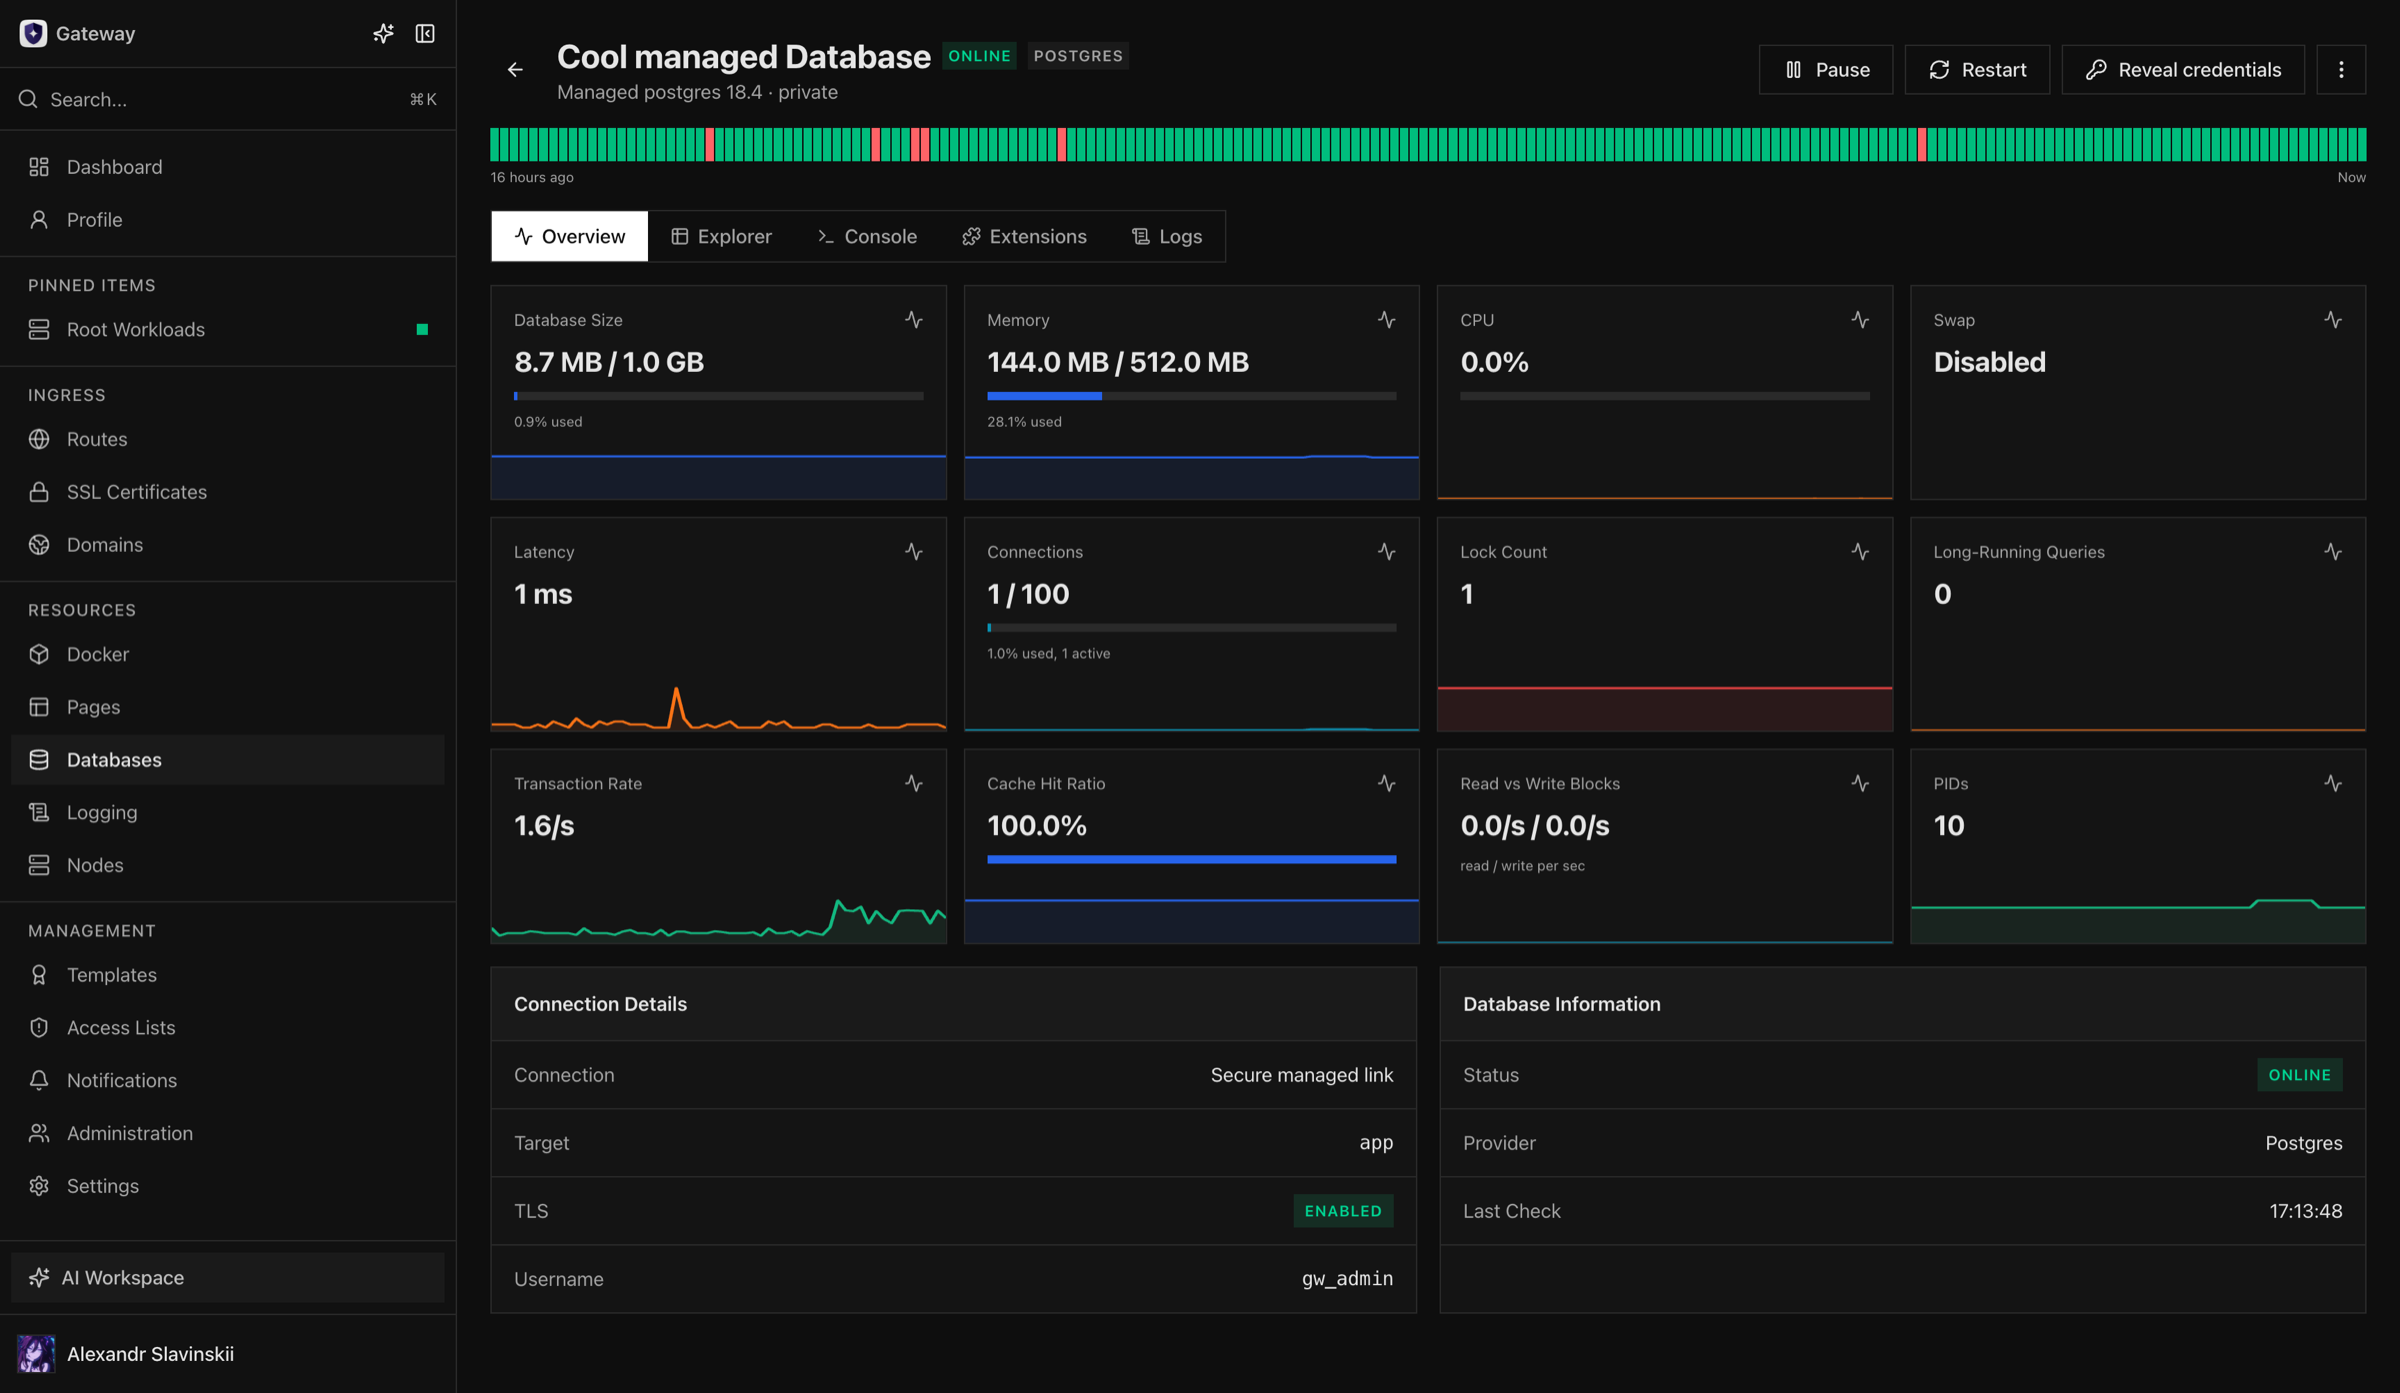The image size is (2400, 1393).
Task: Open pinned Root Workloads item
Action: point(228,330)
